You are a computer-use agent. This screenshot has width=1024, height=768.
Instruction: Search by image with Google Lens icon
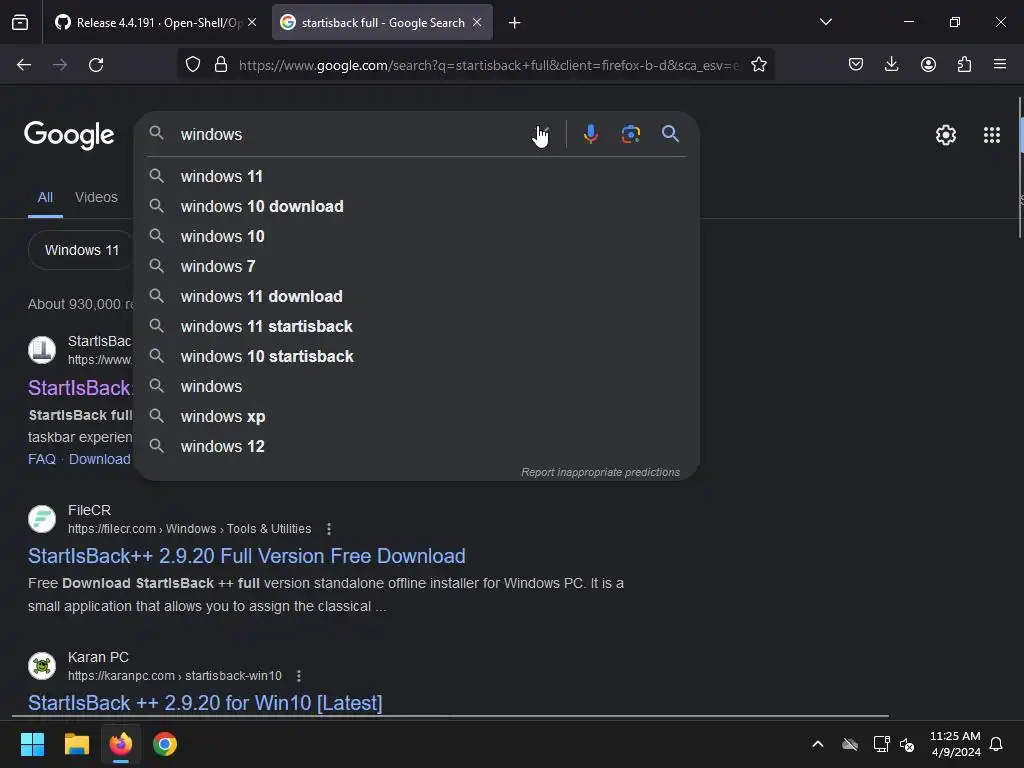[x=631, y=134]
